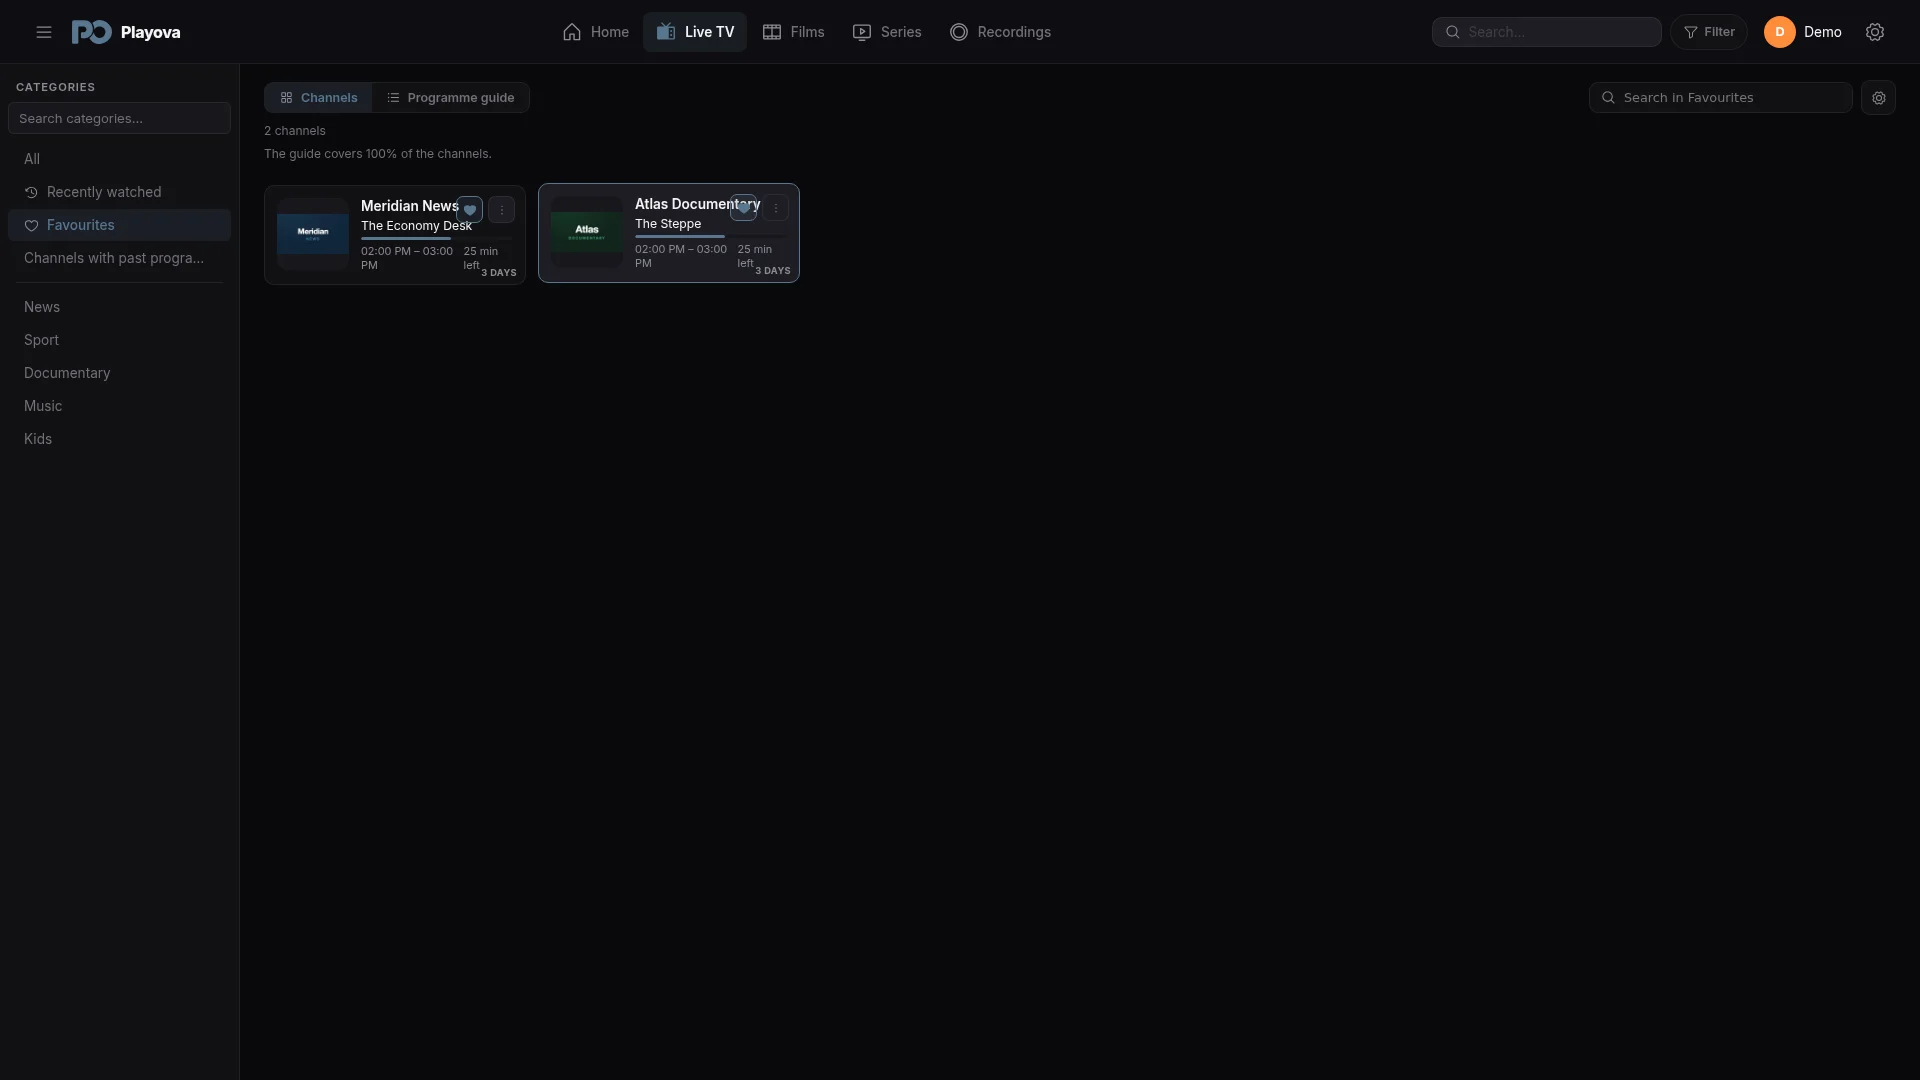Click The Steppe programme title
Screen dimensions: 1920x1080
tap(668, 224)
